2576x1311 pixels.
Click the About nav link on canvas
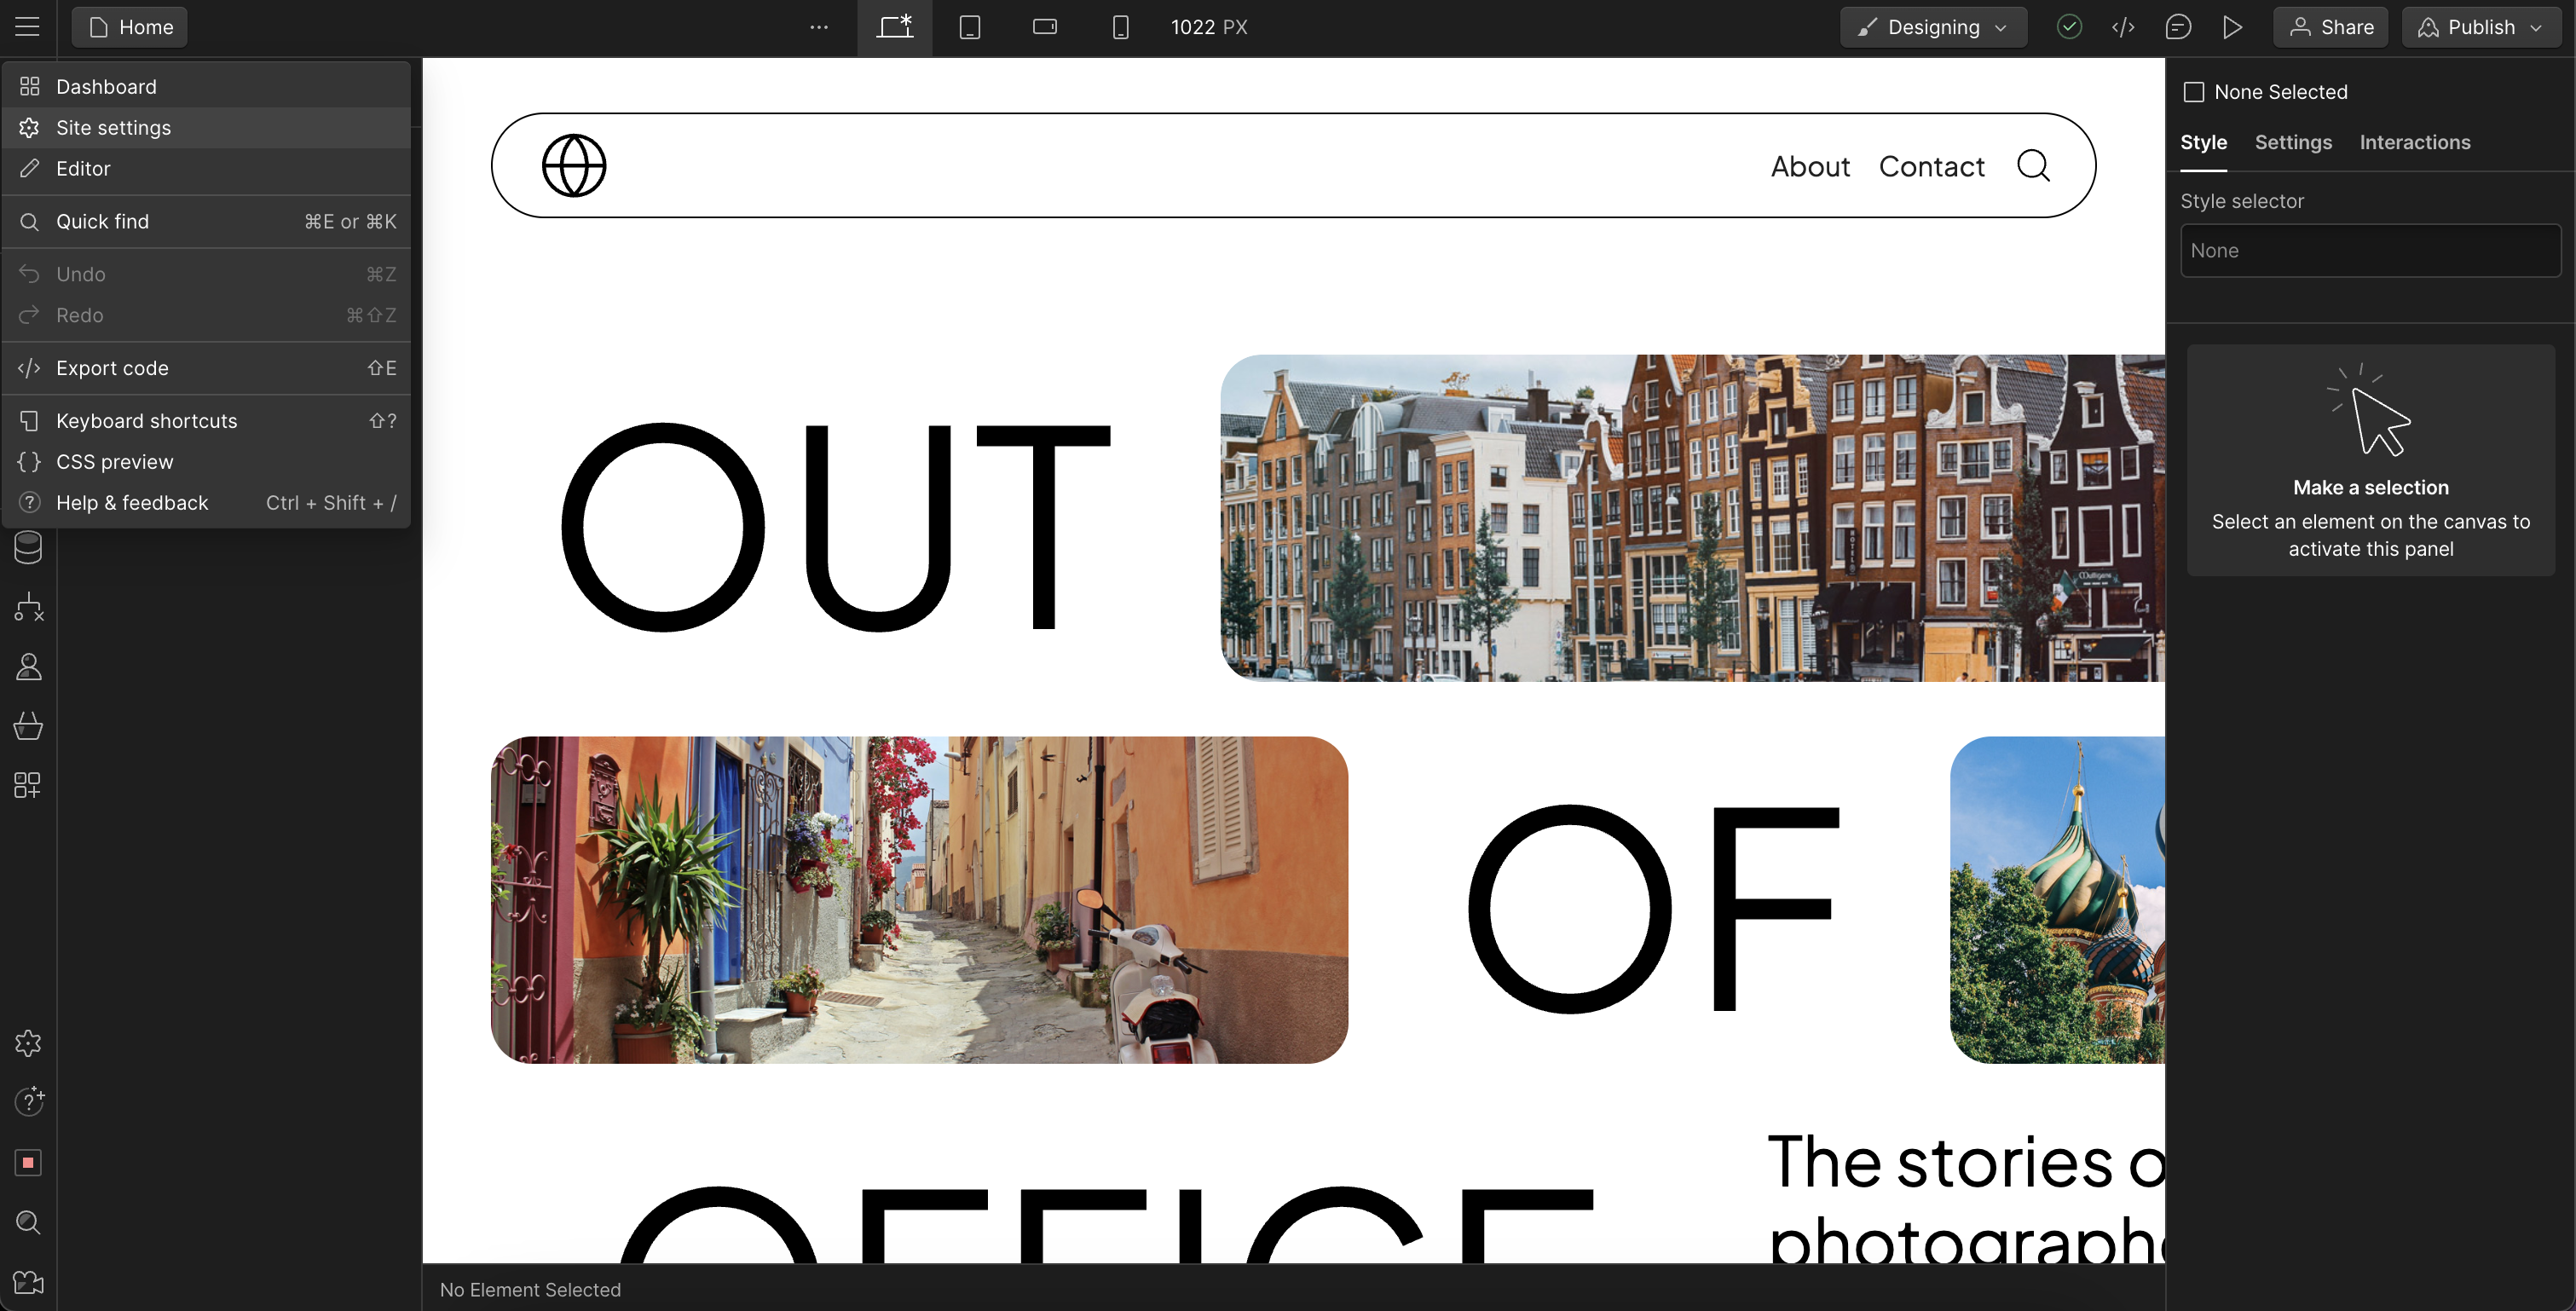click(1810, 167)
